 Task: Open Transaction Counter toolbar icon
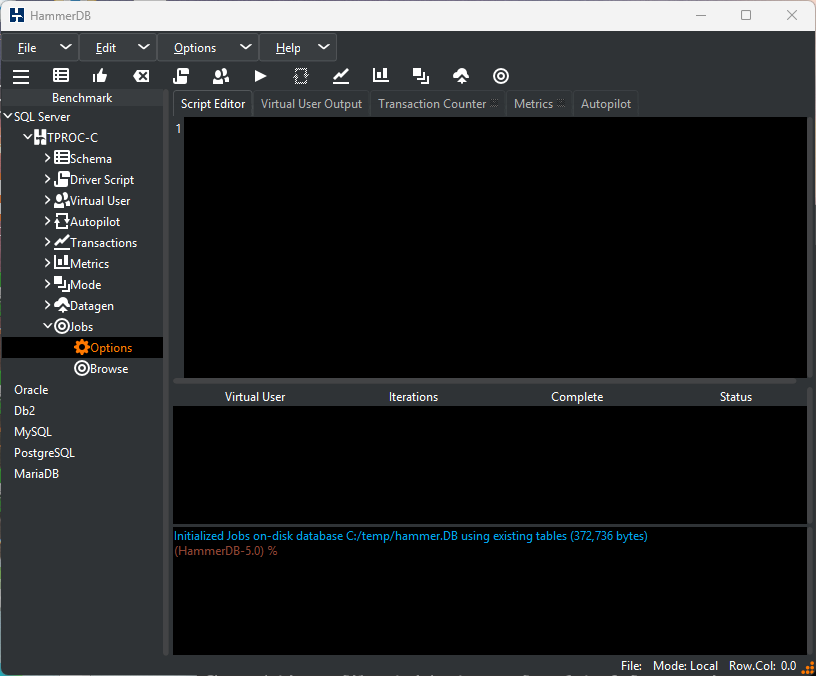341,76
